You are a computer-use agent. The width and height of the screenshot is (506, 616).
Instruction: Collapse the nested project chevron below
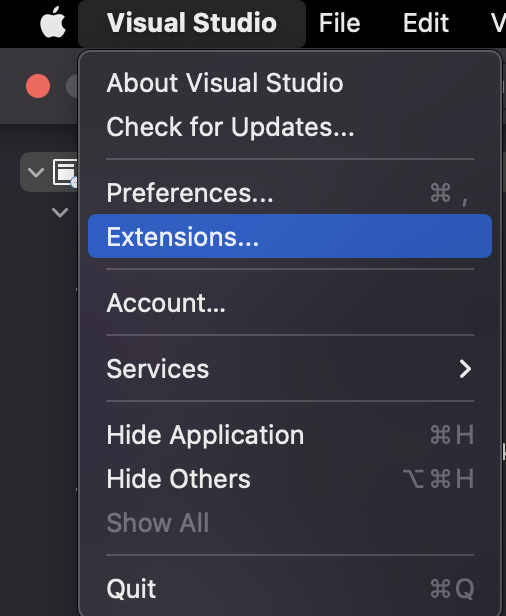click(60, 213)
